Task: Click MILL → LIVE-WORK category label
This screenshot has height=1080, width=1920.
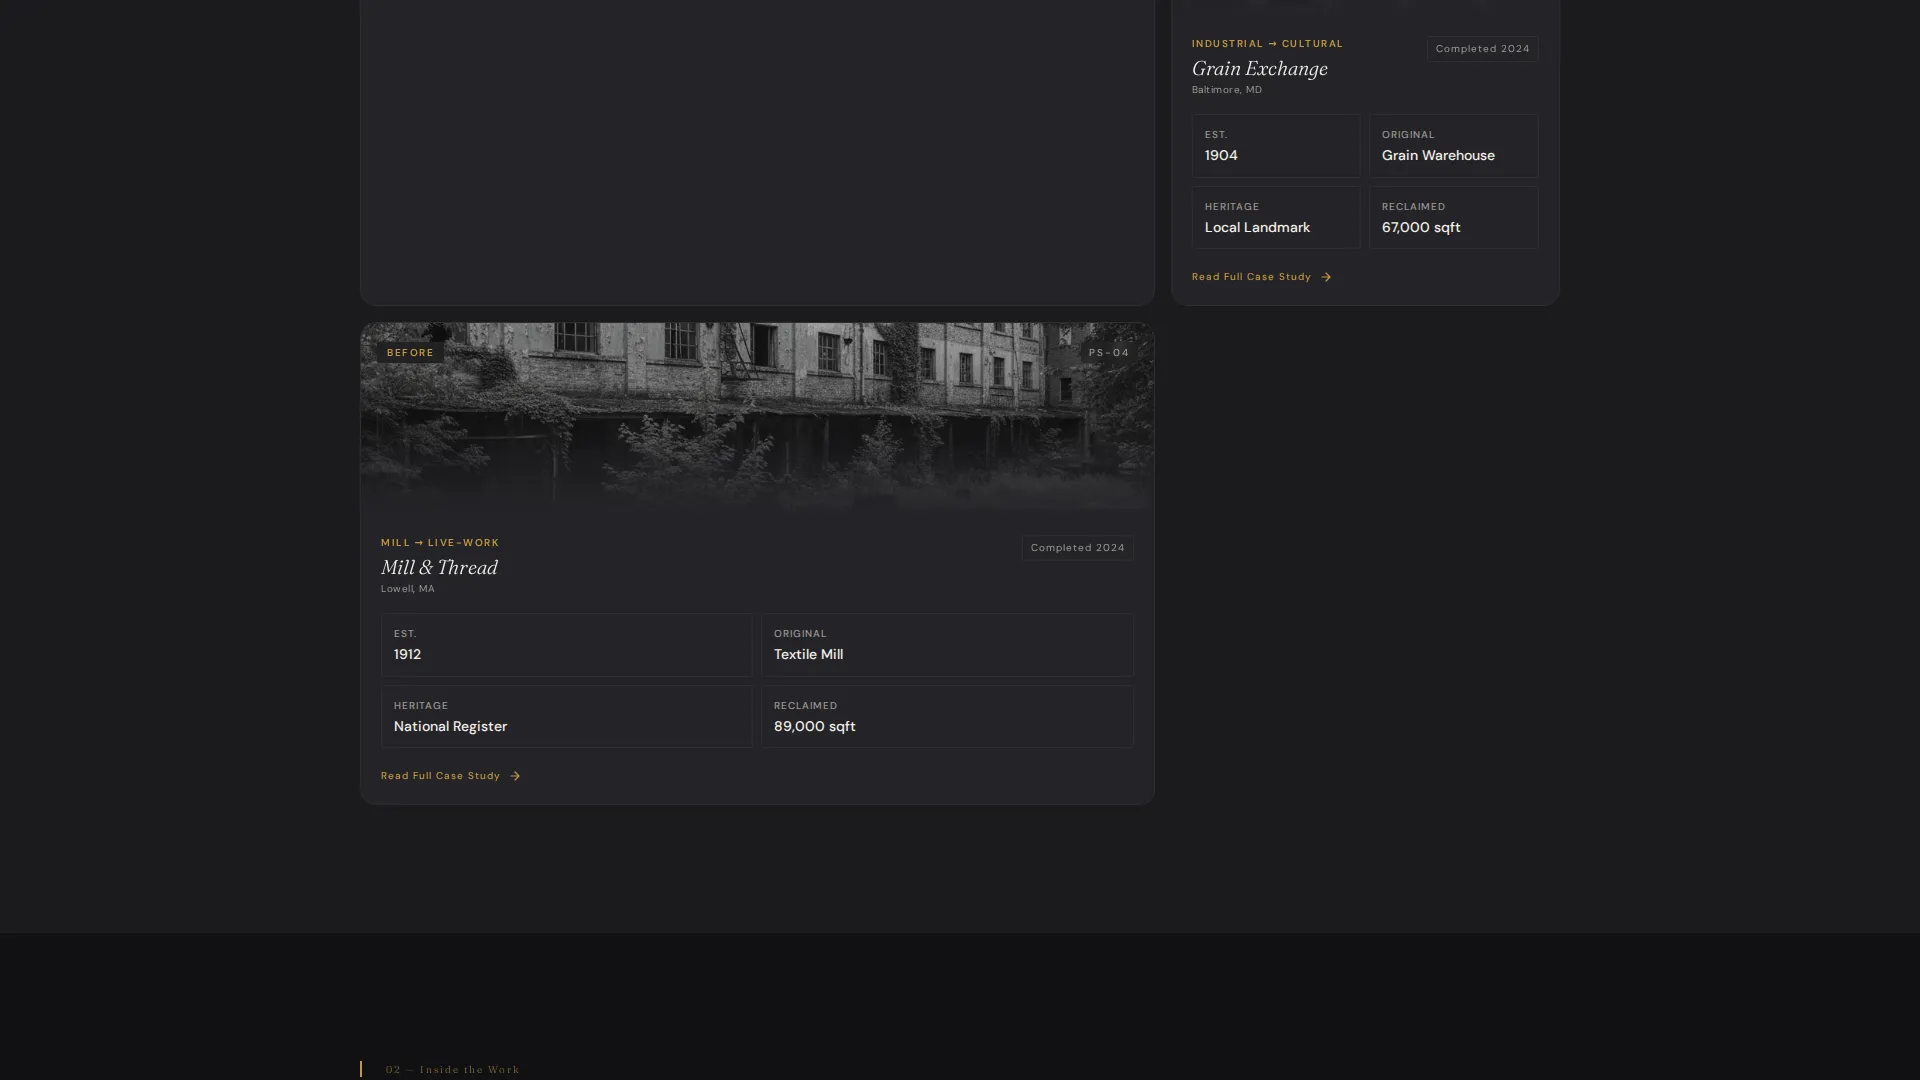Action: (x=440, y=543)
